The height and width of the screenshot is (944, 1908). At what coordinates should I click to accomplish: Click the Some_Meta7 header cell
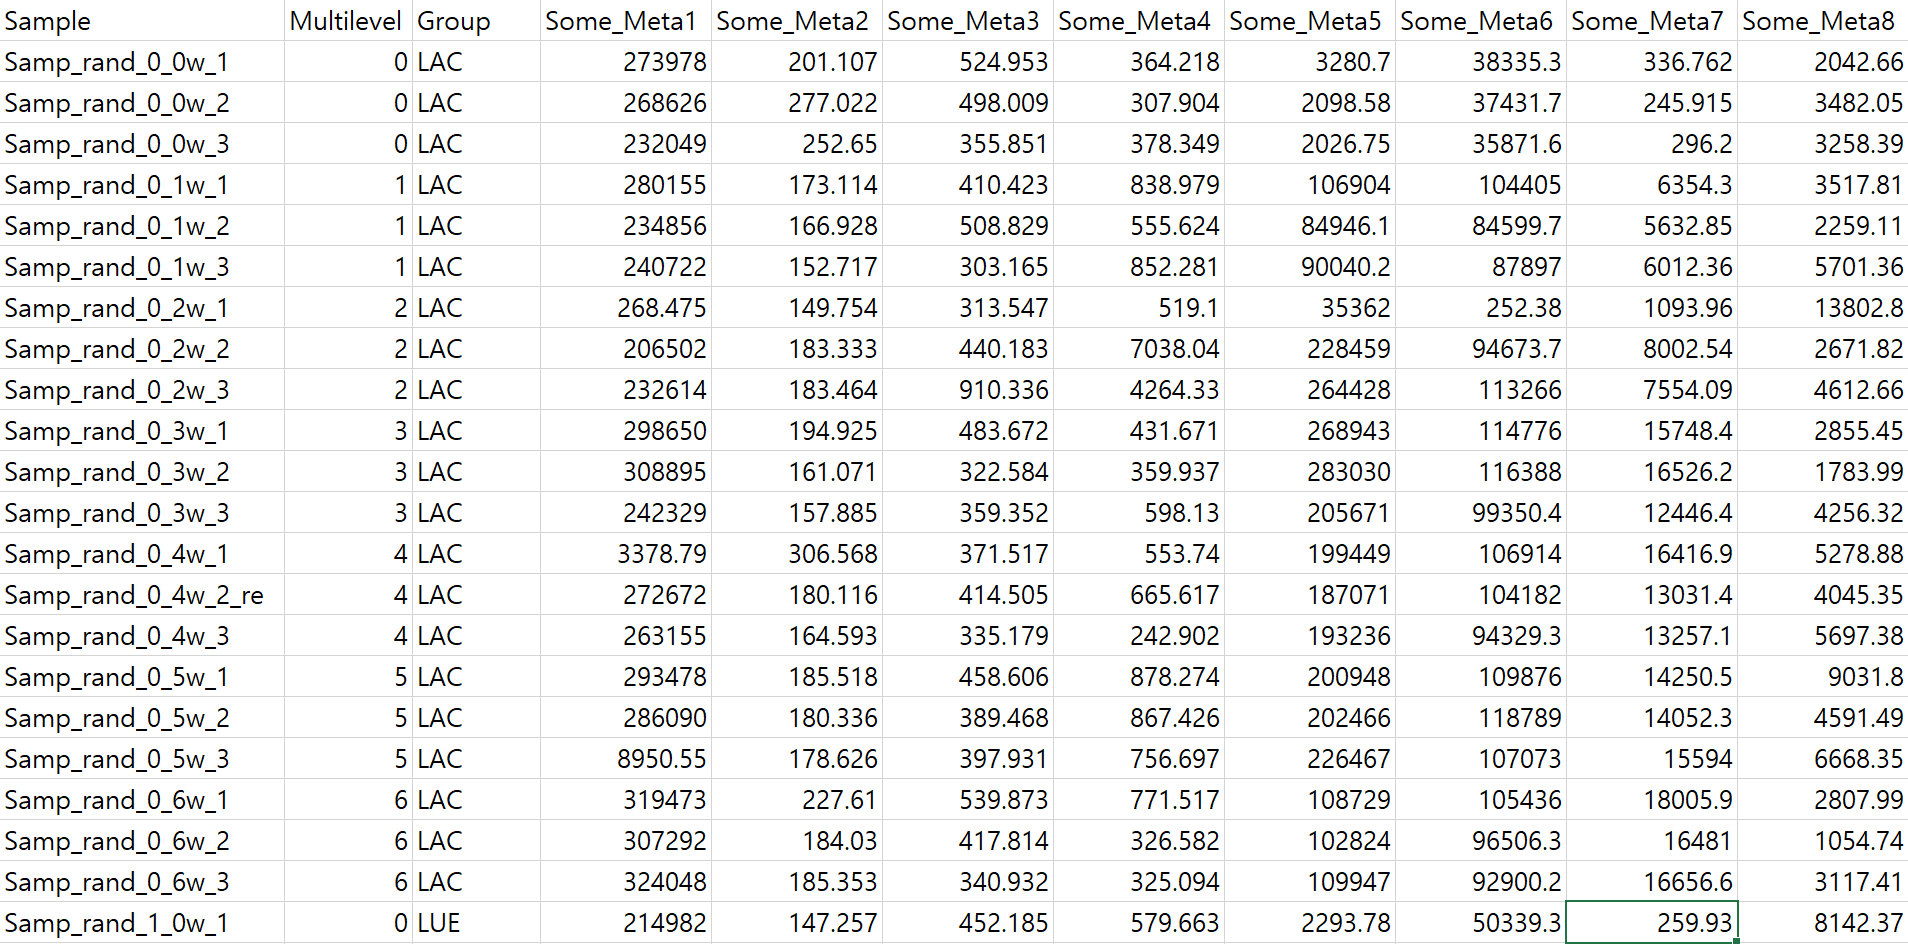(x=1652, y=21)
